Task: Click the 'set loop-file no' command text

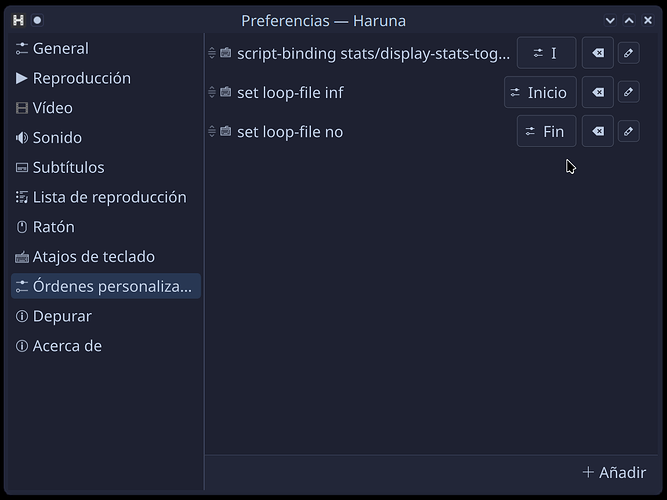Action: point(290,132)
